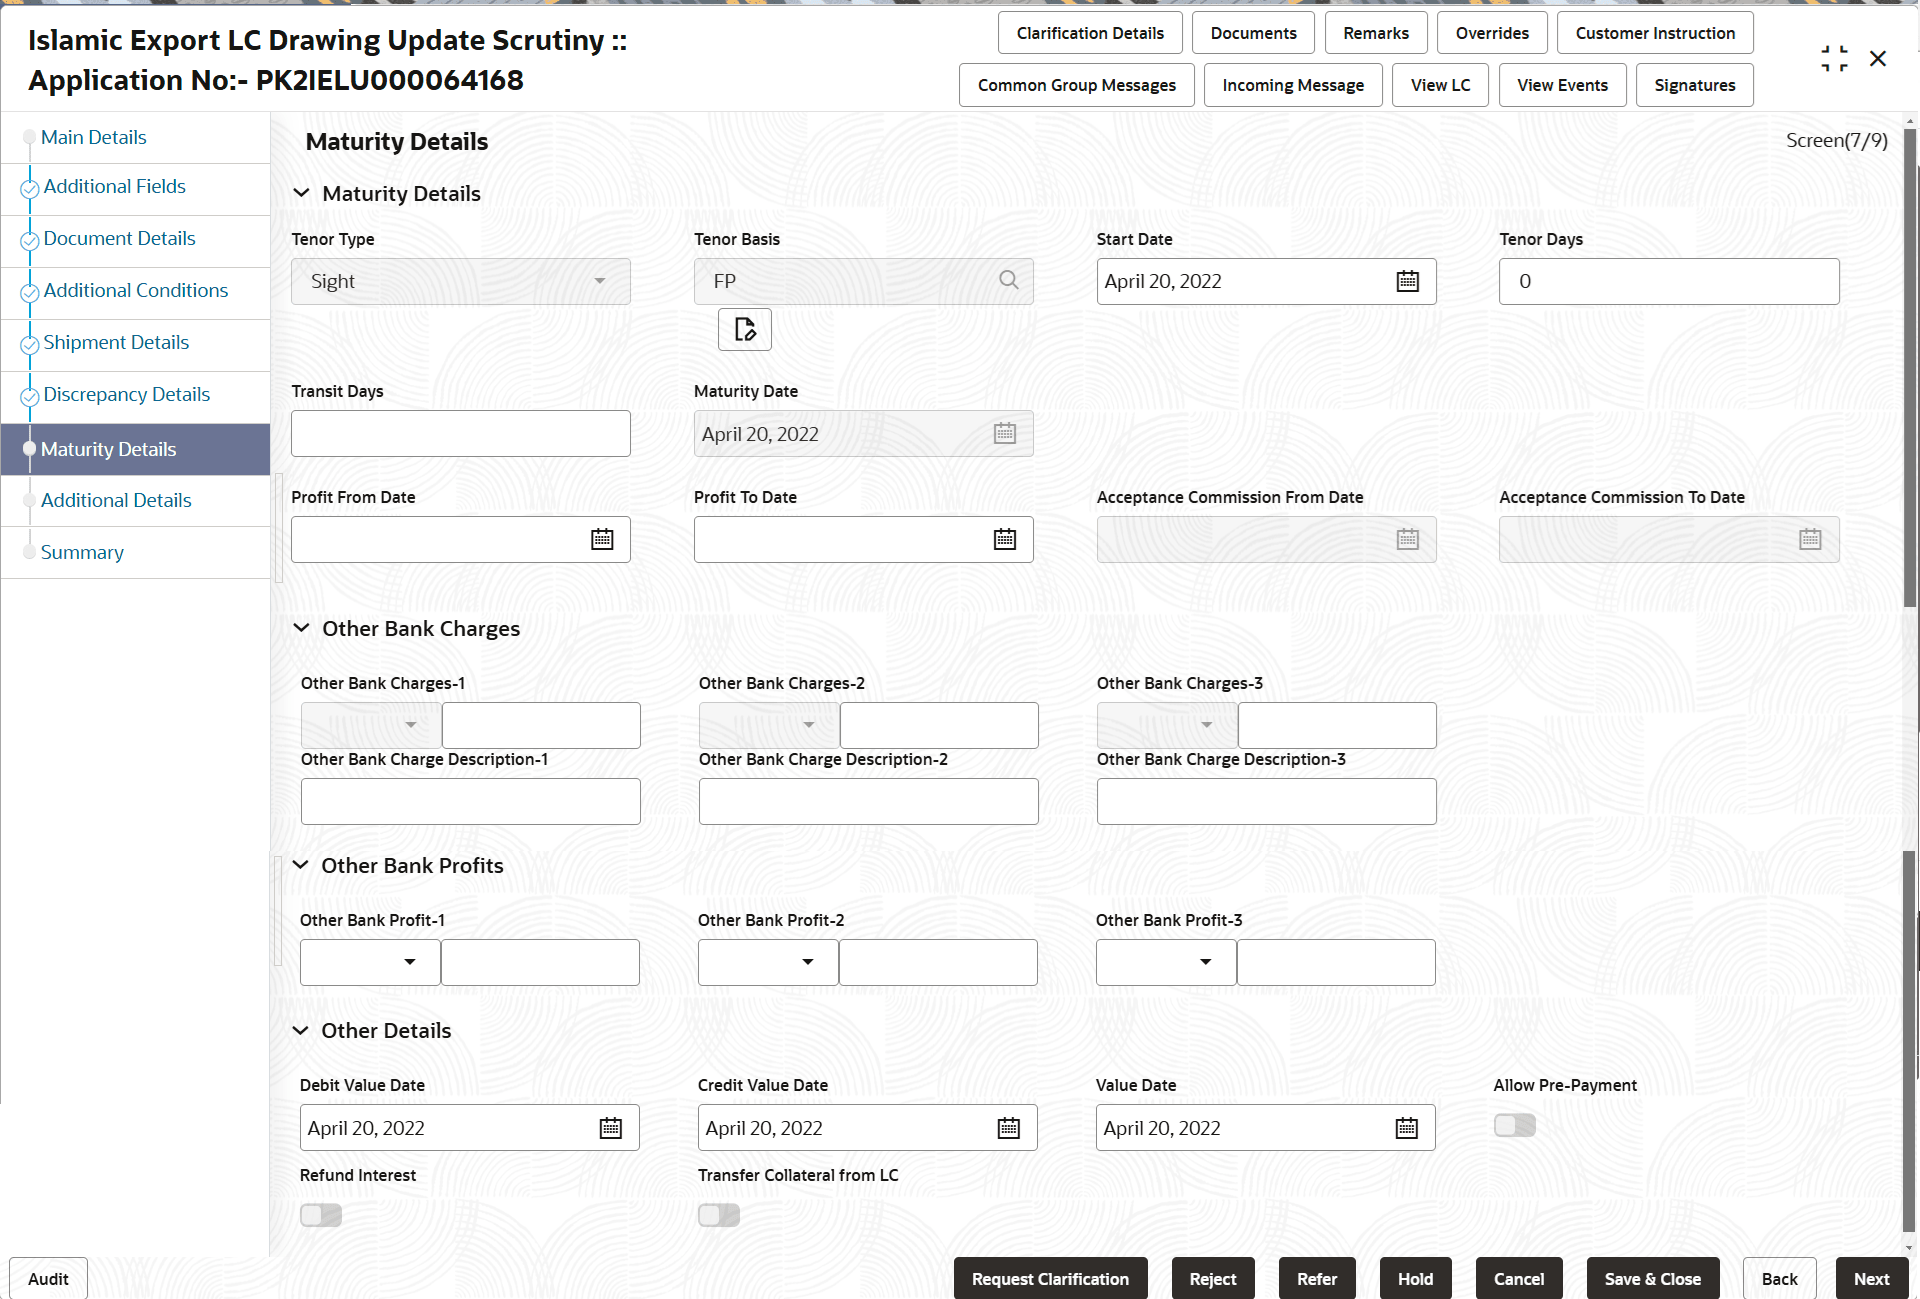
Task: Click the edit document icon below Tenor Basis
Action: (x=744, y=330)
